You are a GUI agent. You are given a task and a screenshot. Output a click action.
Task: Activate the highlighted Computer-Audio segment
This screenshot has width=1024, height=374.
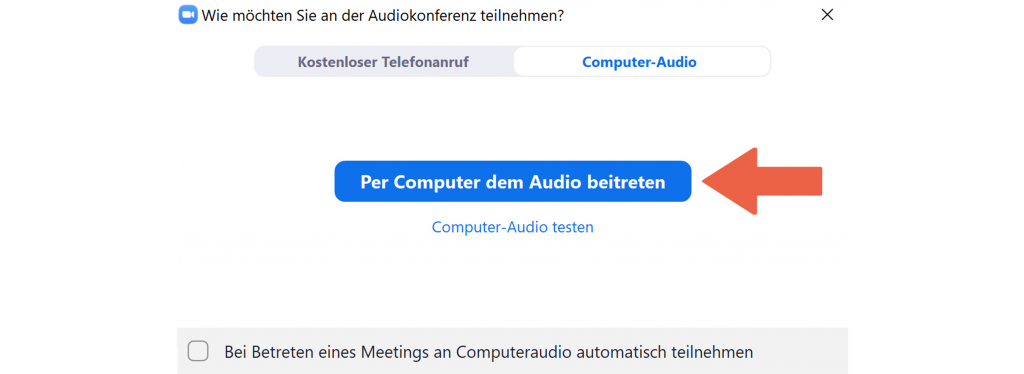pyautogui.click(x=639, y=63)
